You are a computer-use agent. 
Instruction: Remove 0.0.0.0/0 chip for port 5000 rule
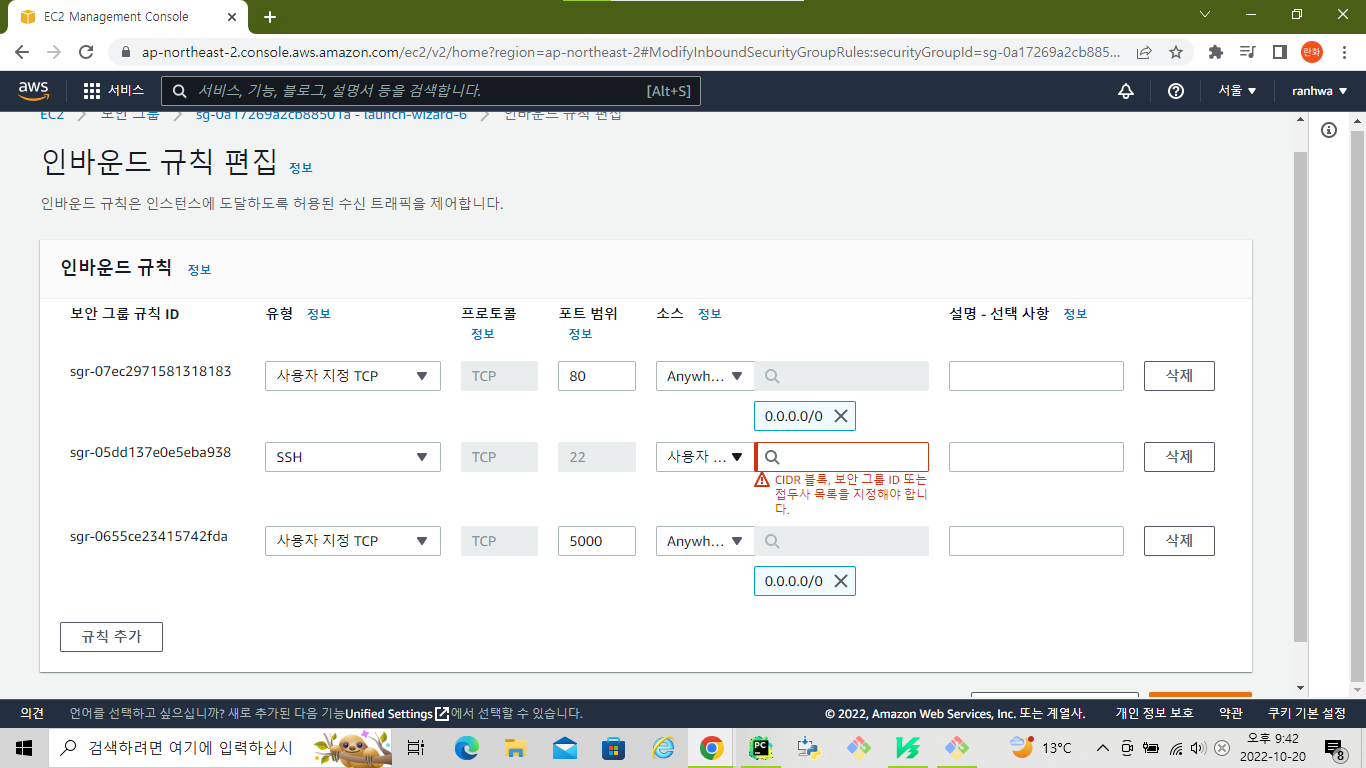[x=841, y=581]
